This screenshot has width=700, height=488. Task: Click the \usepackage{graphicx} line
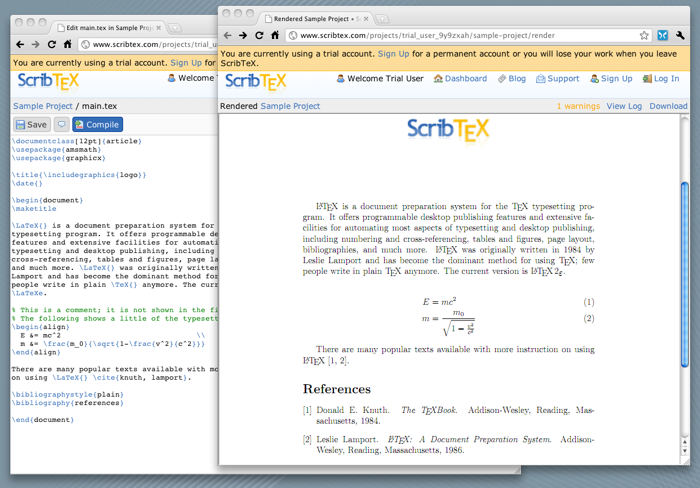click(x=58, y=158)
